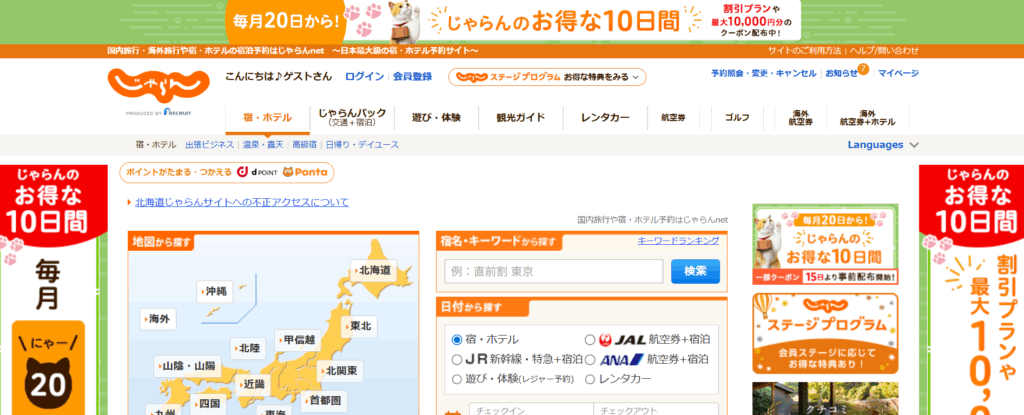Click the クチコミ photo thumbnail

click(825, 399)
